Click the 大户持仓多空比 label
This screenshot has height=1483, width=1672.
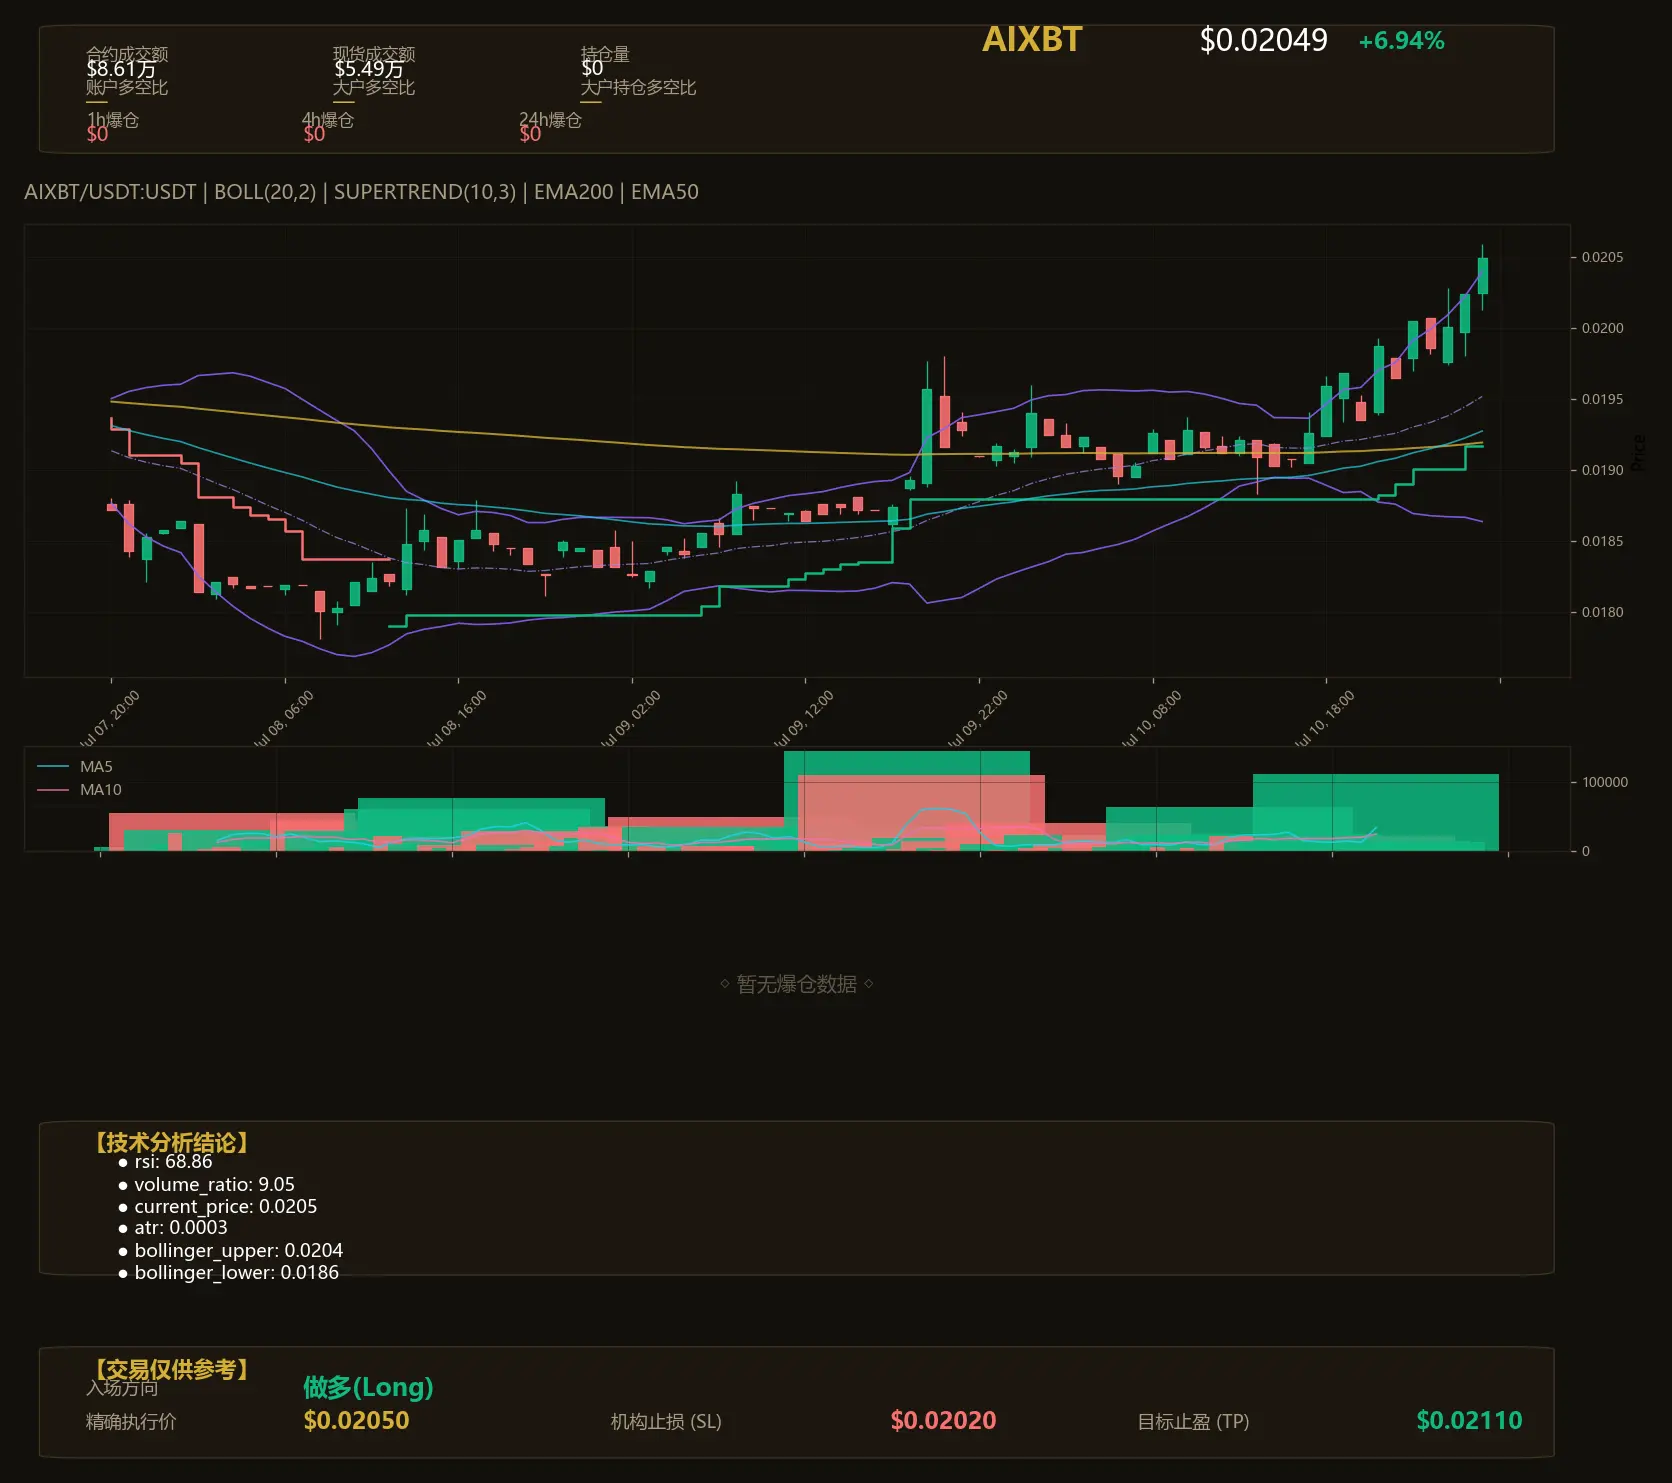(638, 88)
